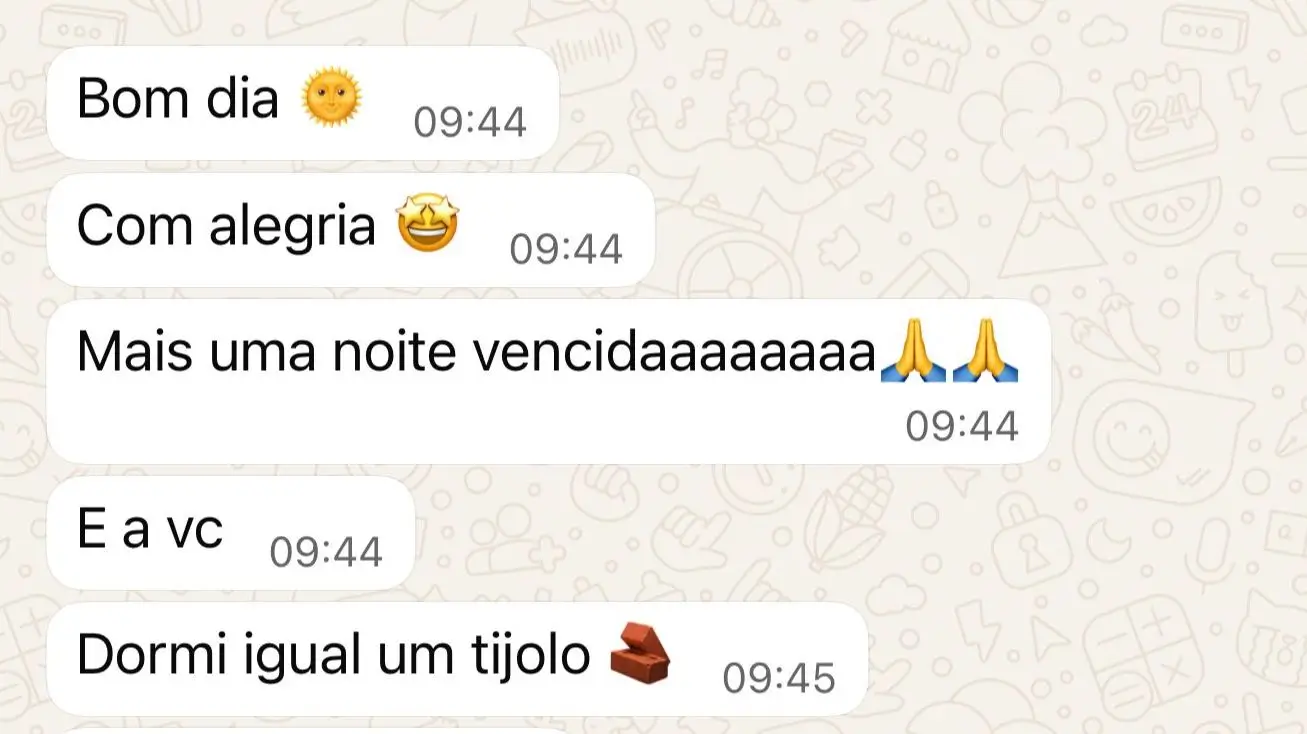Click the 09:45 timestamp on tijolo message

[x=779, y=679]
